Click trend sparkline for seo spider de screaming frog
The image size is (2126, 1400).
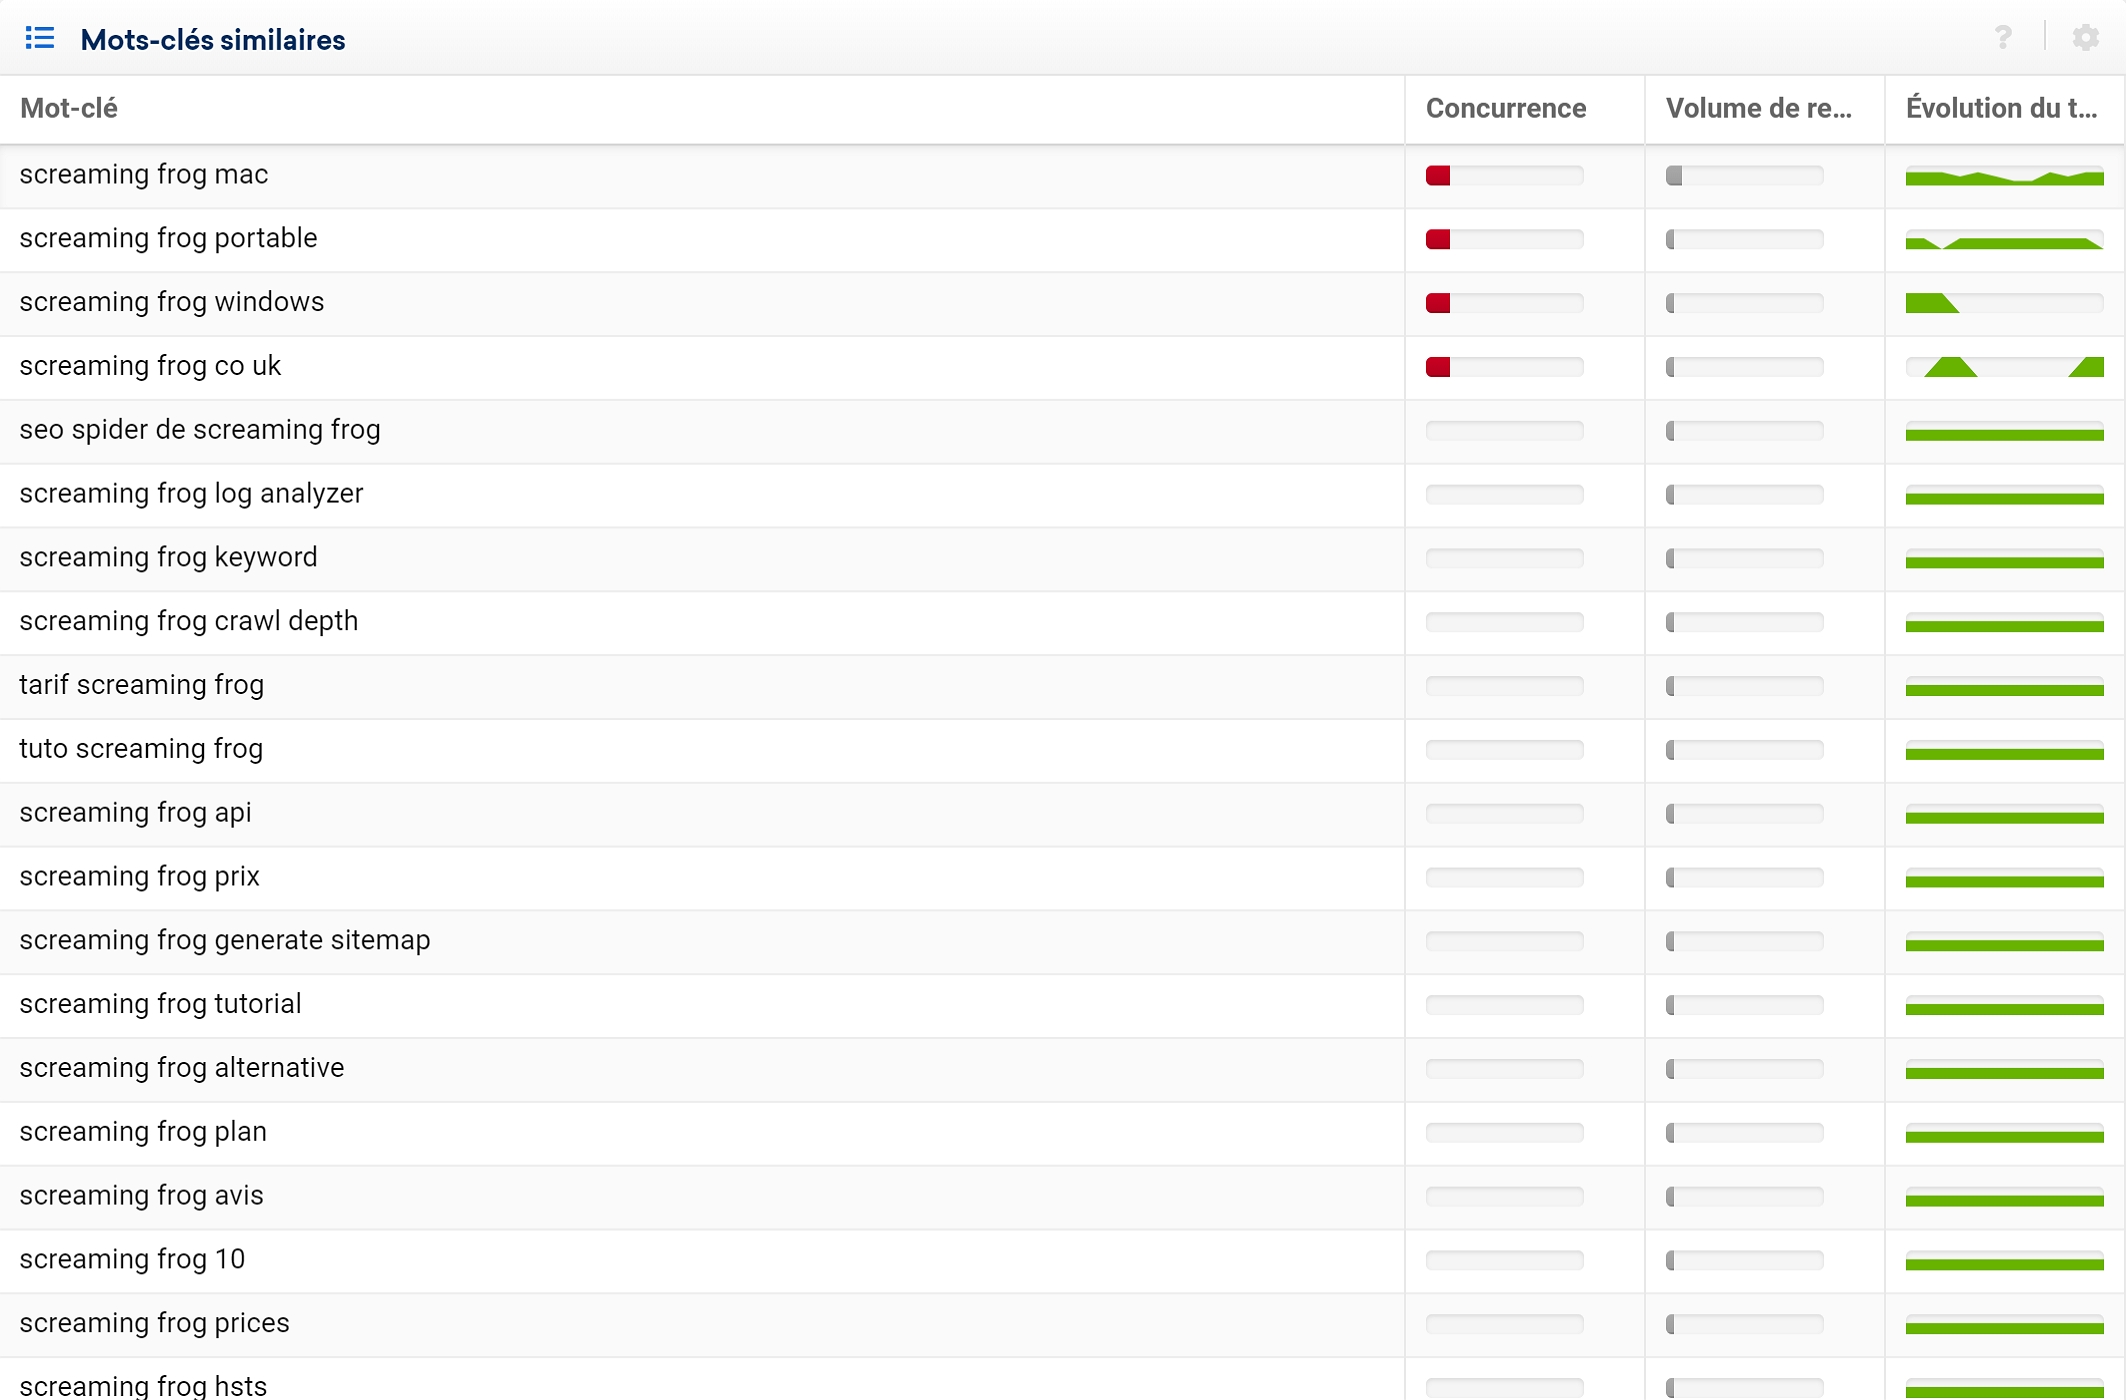[2005, 431]
